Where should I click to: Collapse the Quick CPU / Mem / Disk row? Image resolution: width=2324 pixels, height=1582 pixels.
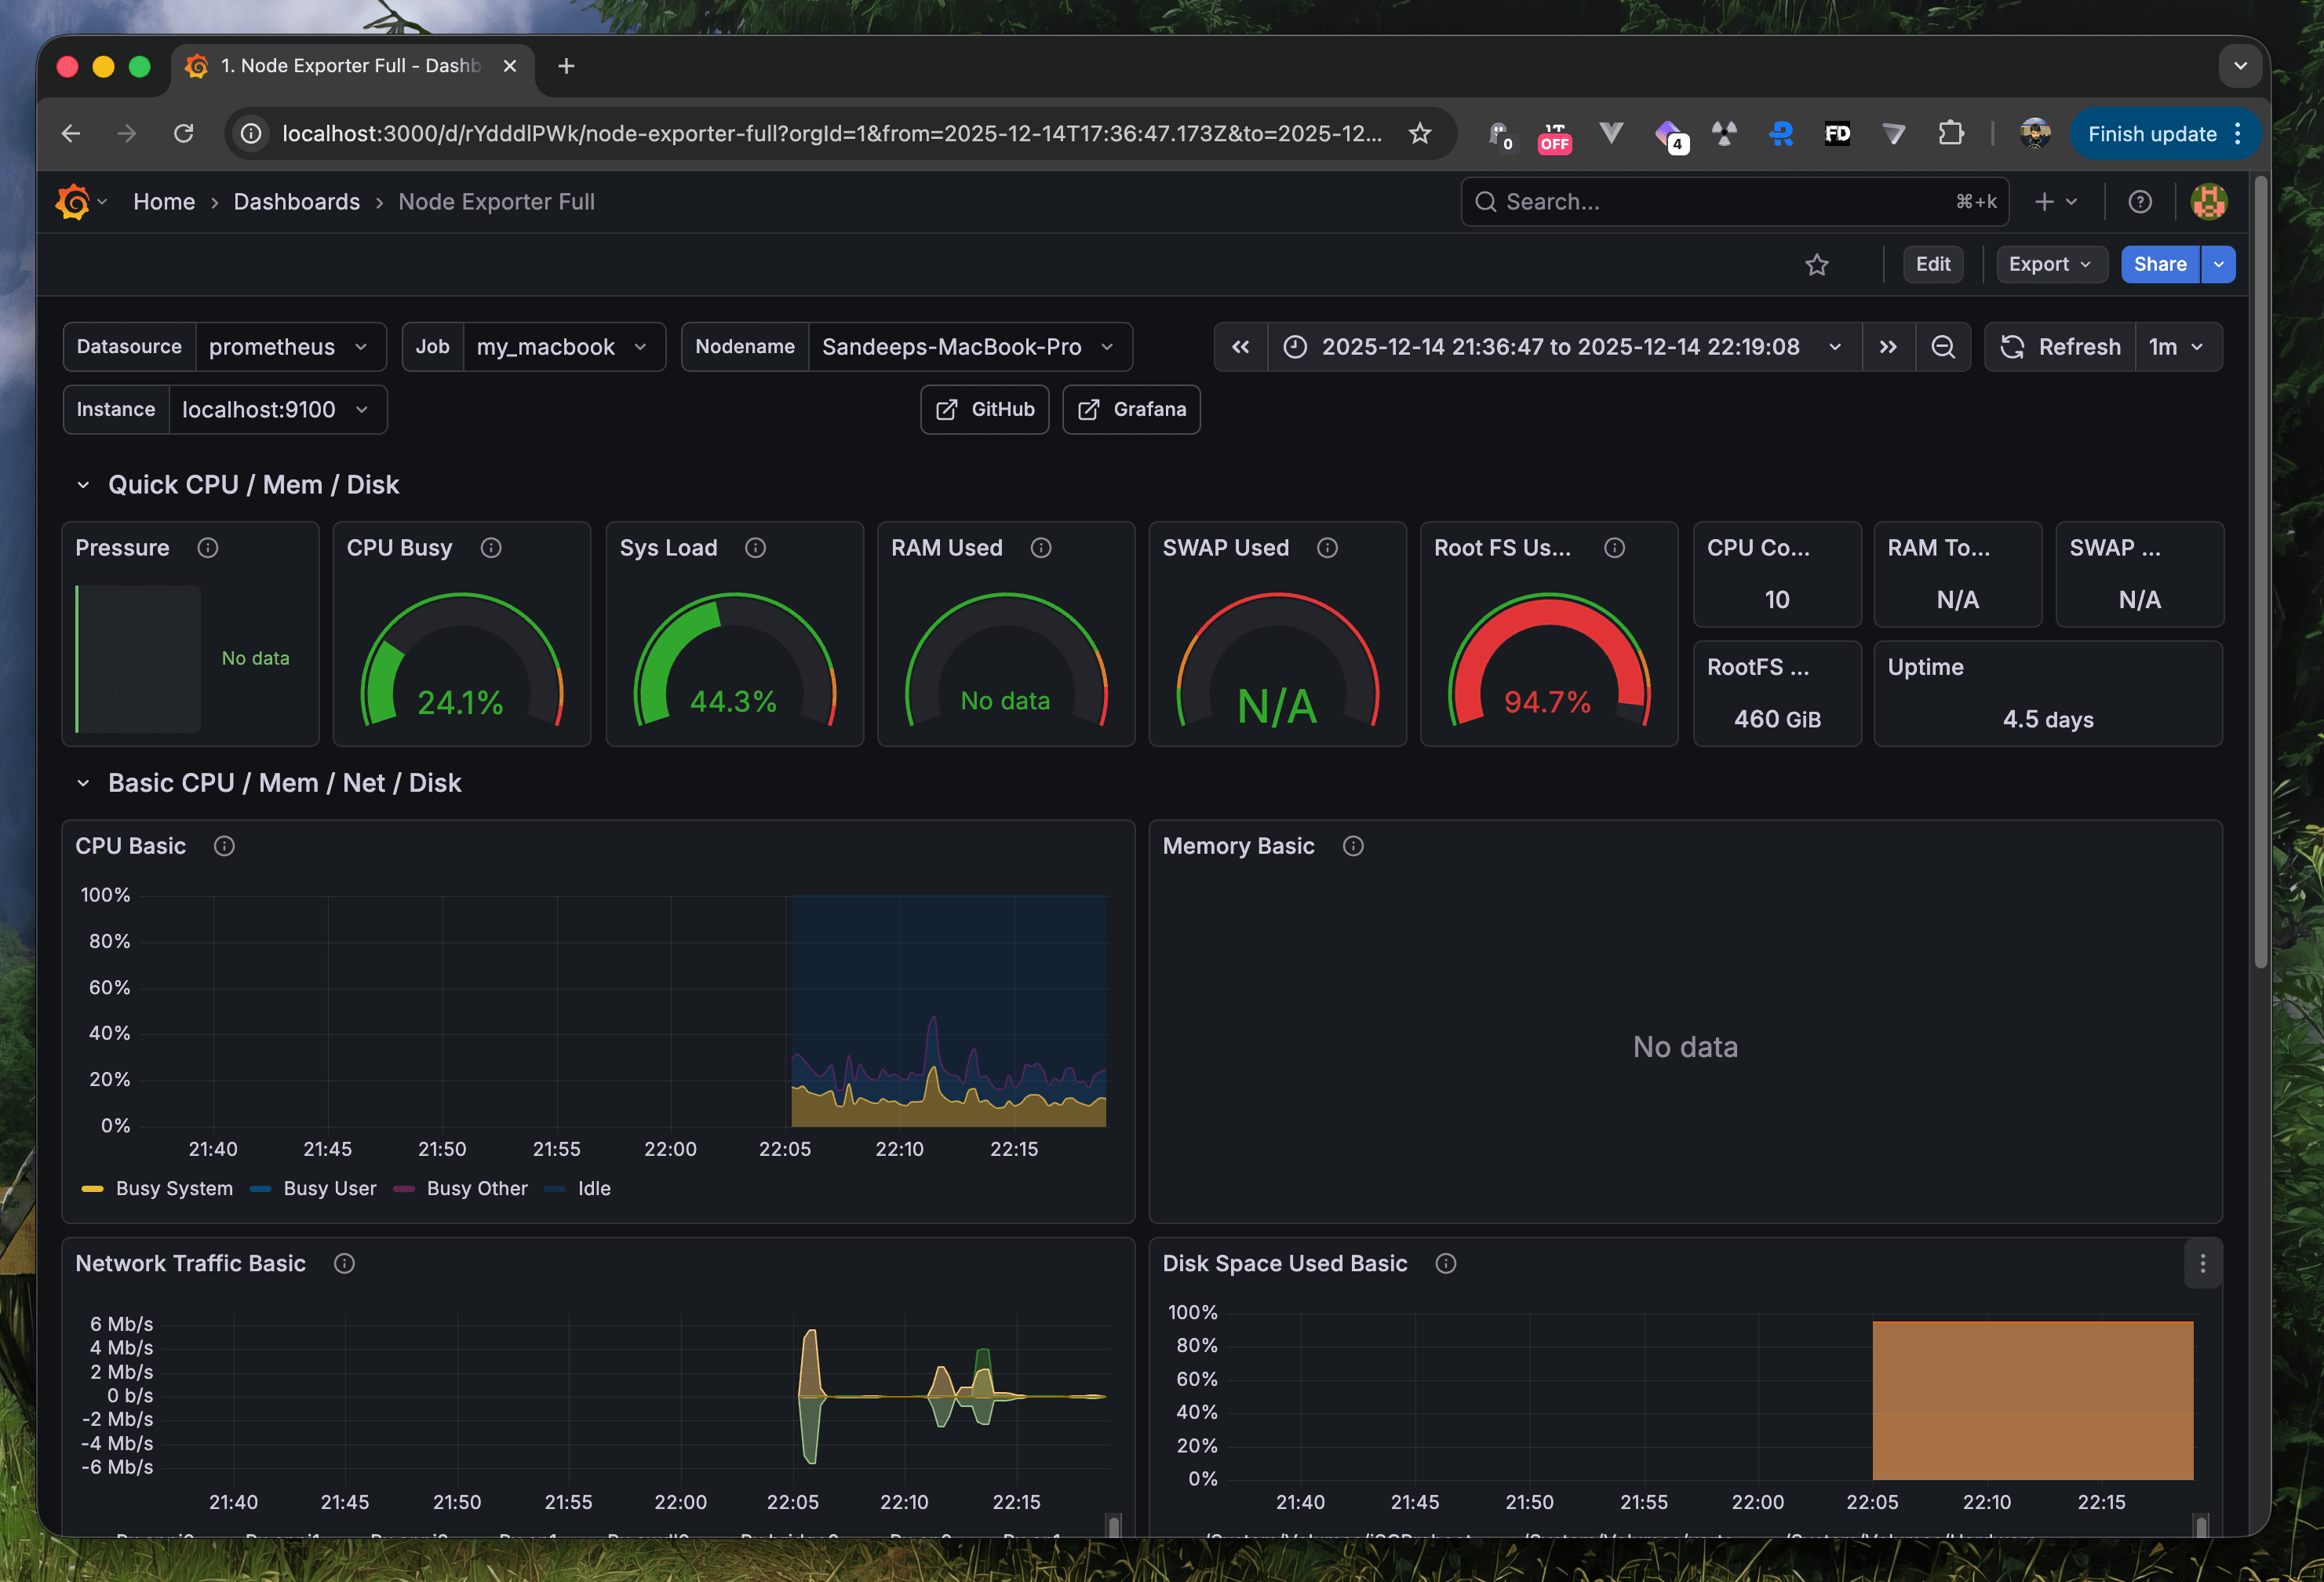pos(83,485)
